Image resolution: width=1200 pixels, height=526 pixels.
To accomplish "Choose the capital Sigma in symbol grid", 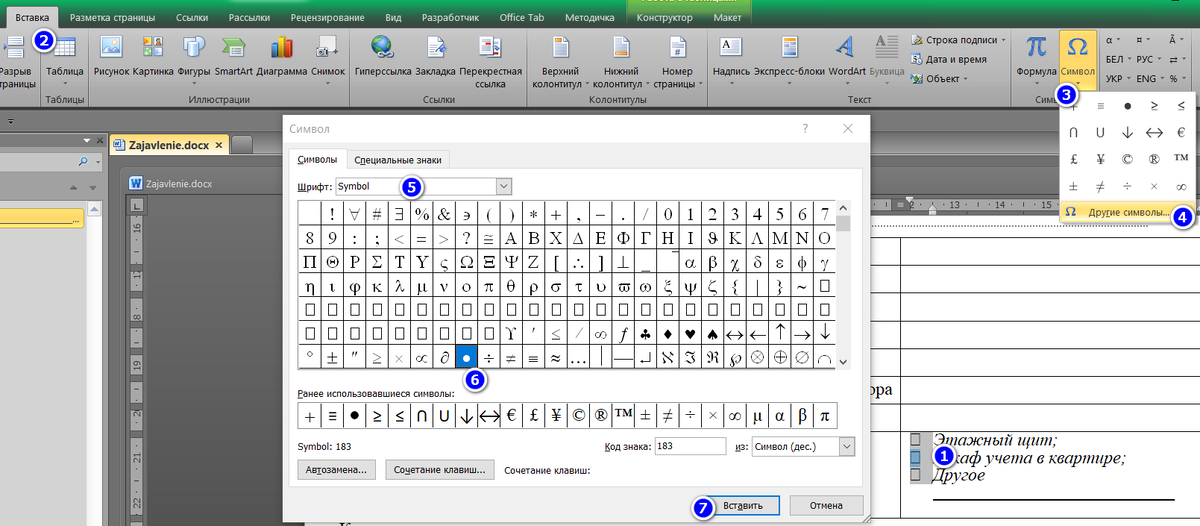I will (378, 262).
